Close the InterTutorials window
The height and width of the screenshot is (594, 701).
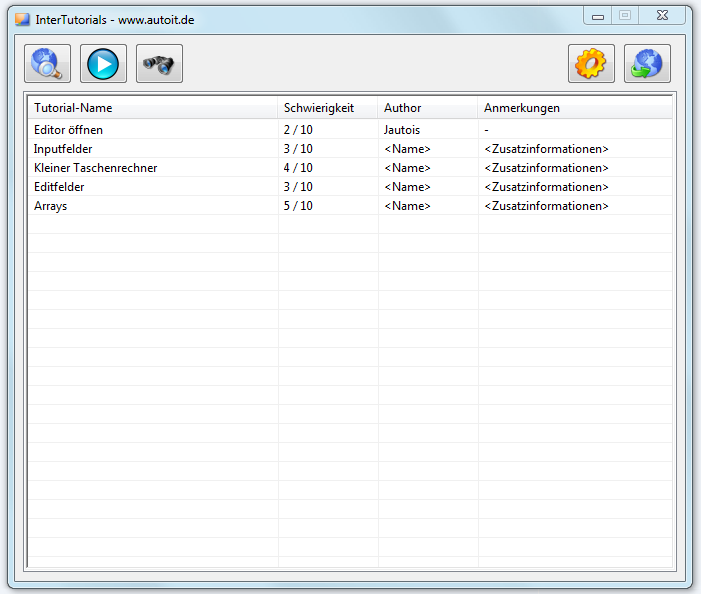[660, 16]
